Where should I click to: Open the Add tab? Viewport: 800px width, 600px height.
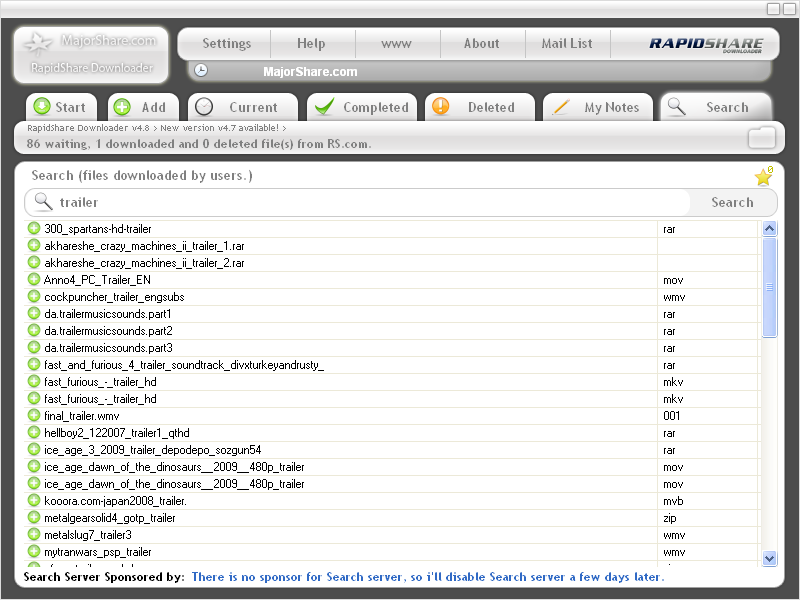pyautogui.click(x=143, y=107)
